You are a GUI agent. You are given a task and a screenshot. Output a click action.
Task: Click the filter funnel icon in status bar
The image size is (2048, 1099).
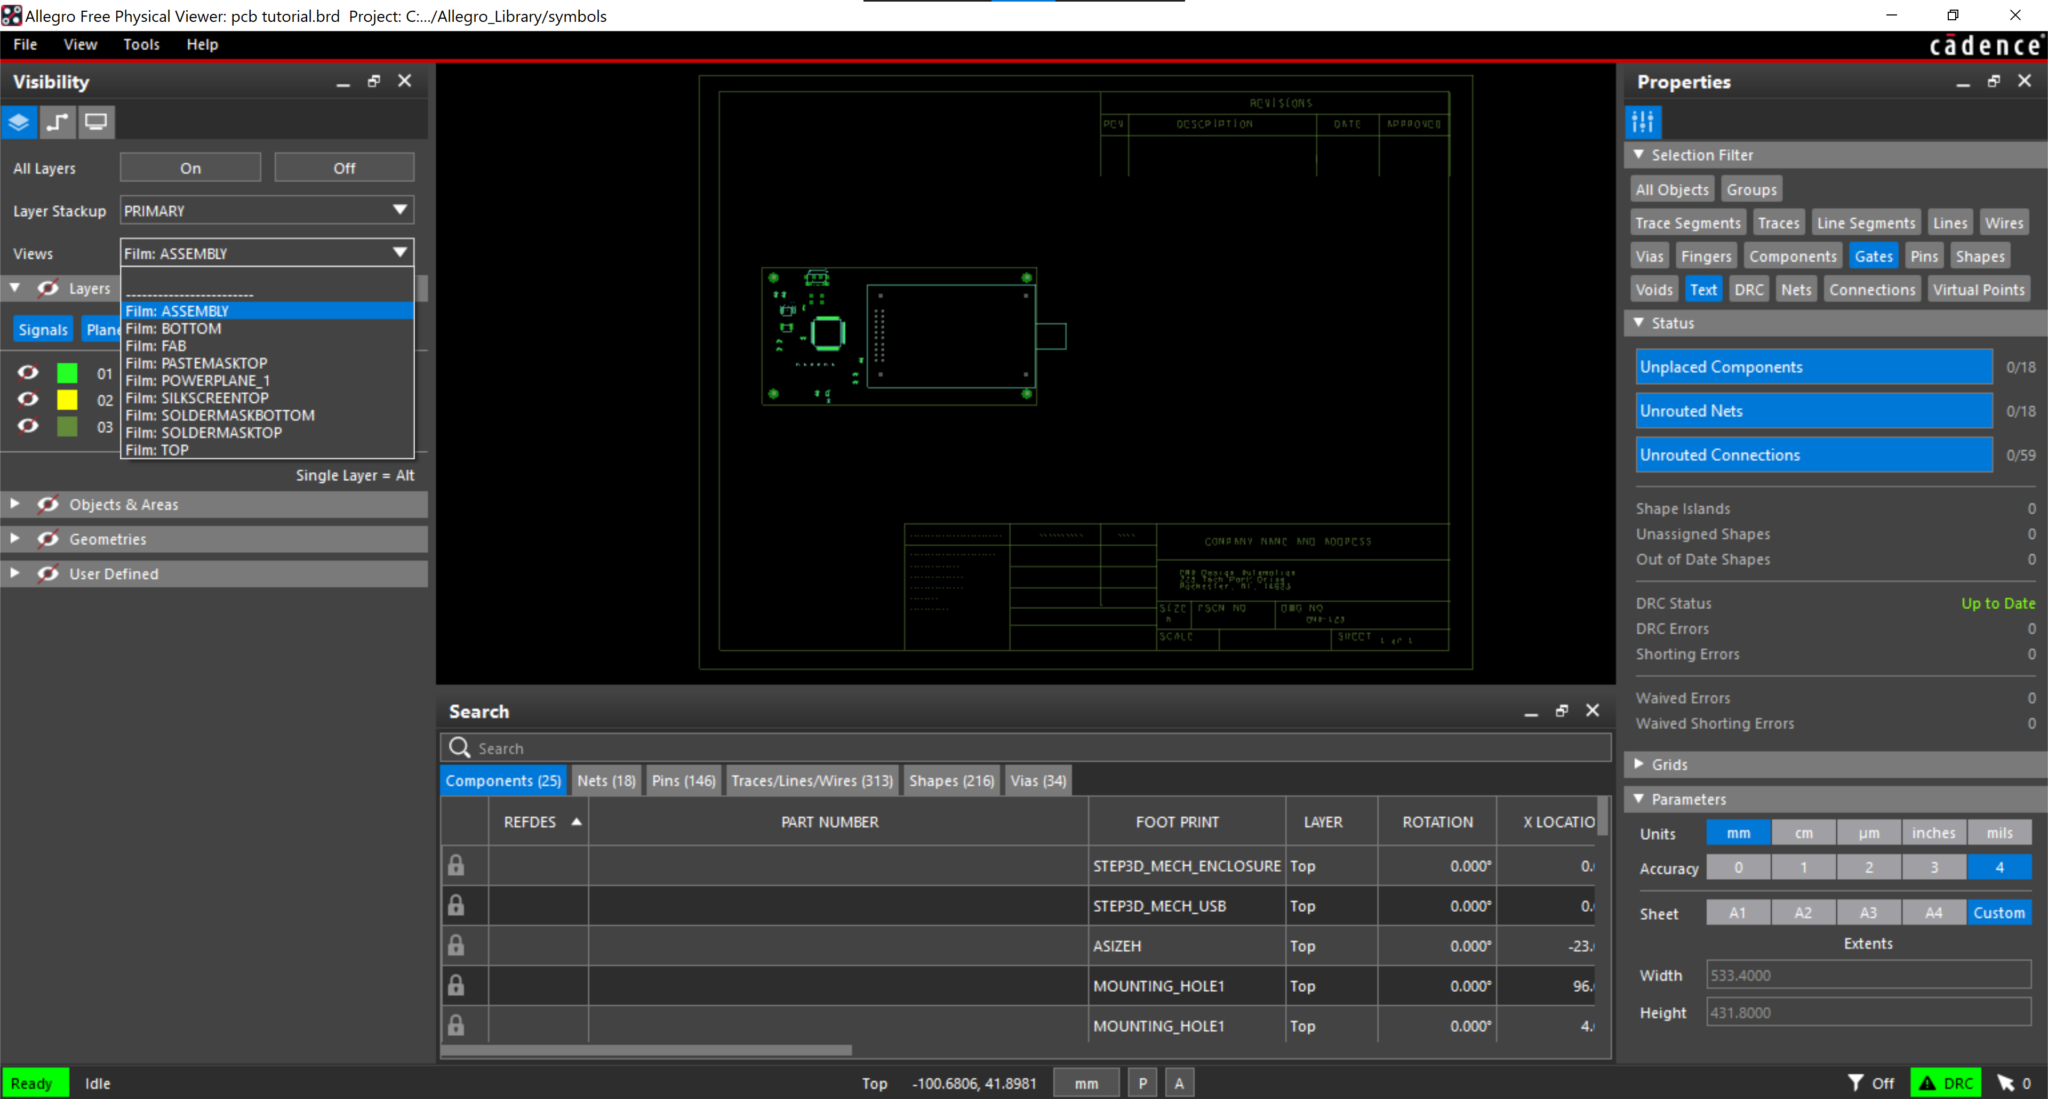(1856, 1082)
